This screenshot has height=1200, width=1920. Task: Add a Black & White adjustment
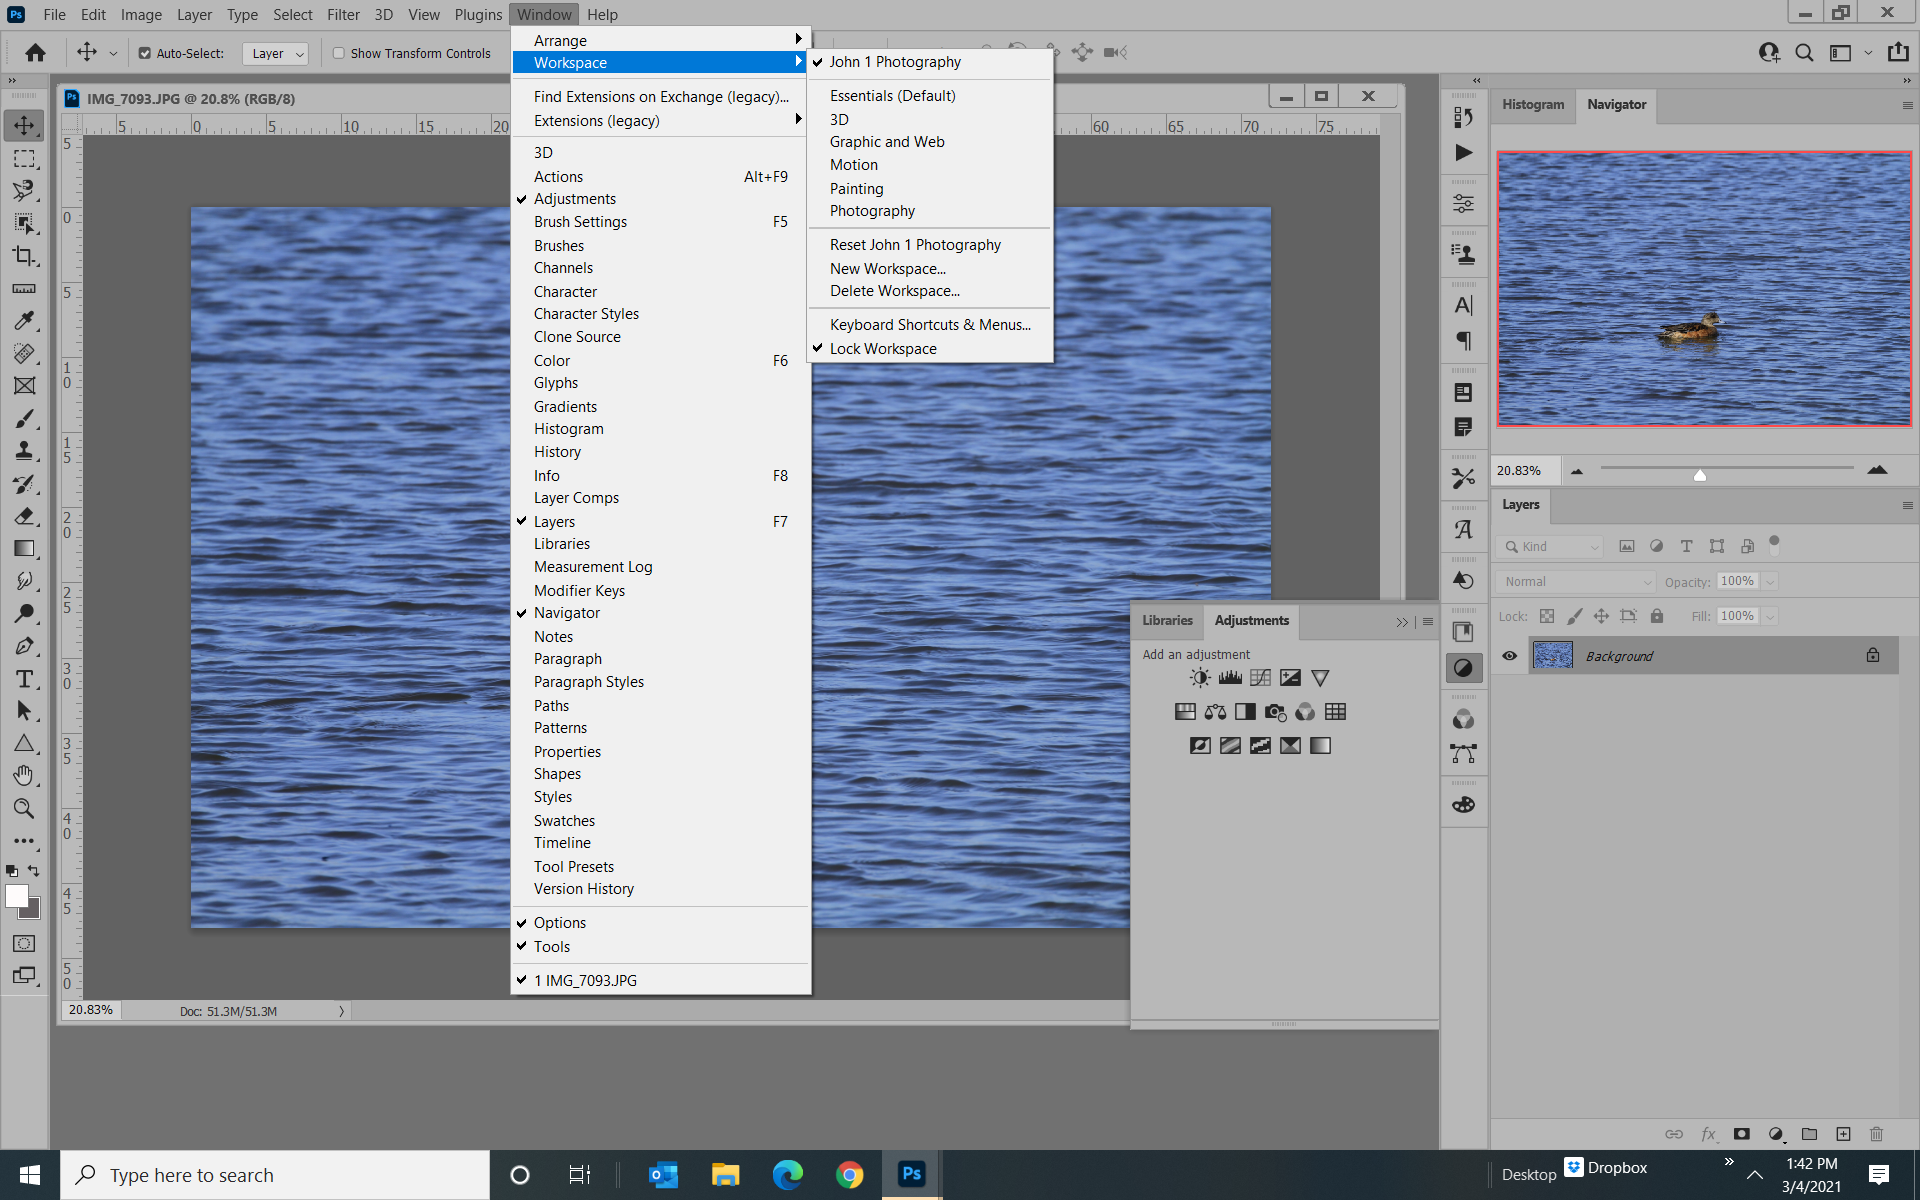(x=1245, y=711)
